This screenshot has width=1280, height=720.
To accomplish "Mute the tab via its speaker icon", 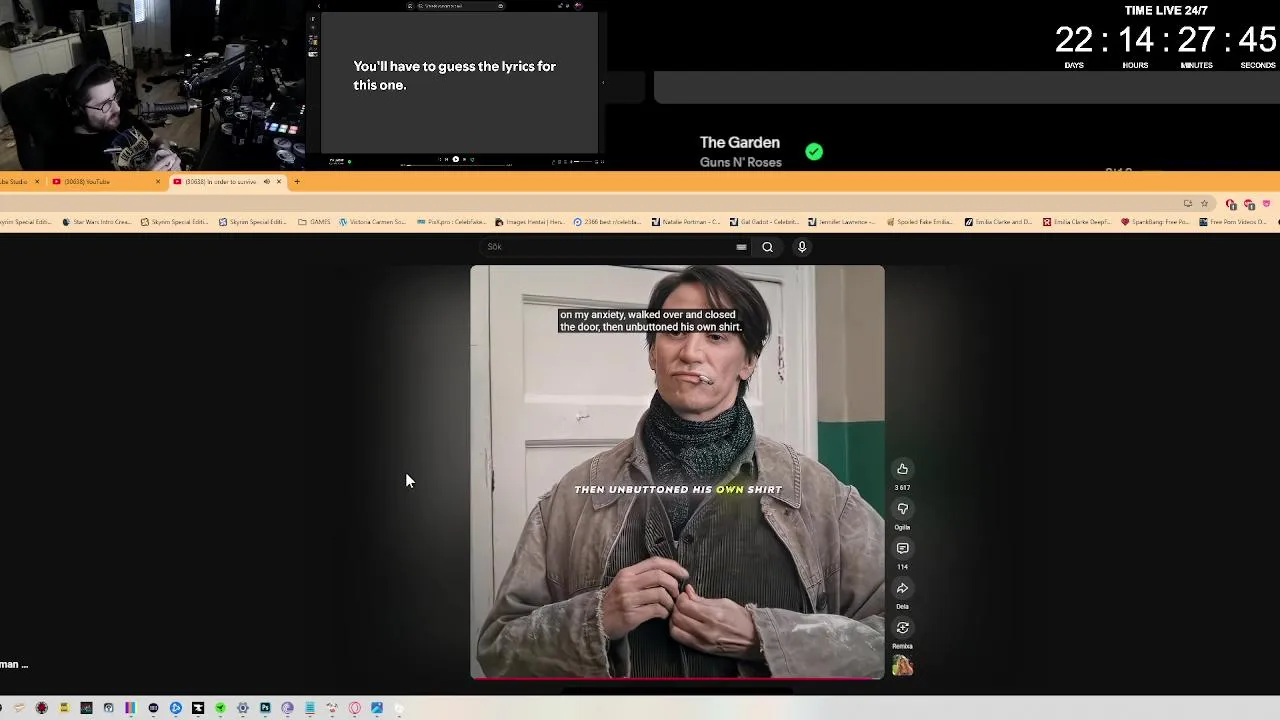I will (x=266, y=182).
